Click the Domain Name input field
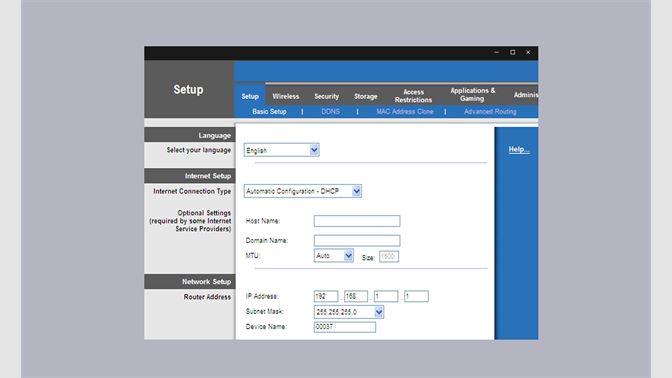This screenshot has width=672, height=378. pyautogui.click(x=357, y=240)
